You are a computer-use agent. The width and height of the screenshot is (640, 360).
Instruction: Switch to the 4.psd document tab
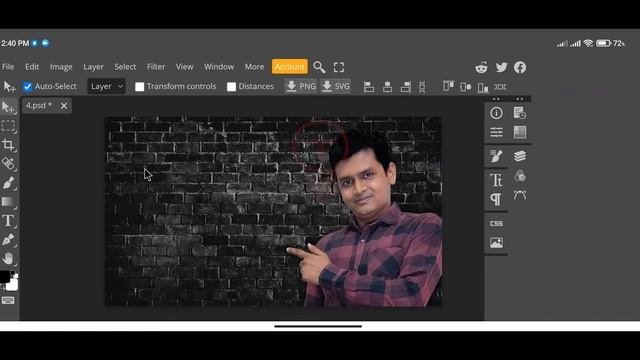pyautogui.click(x=39, y=105)
